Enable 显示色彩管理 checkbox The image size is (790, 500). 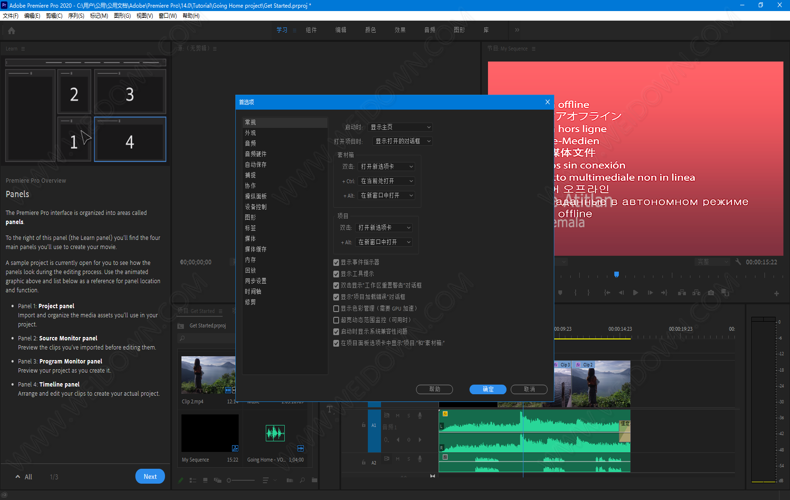coord(336,308)
